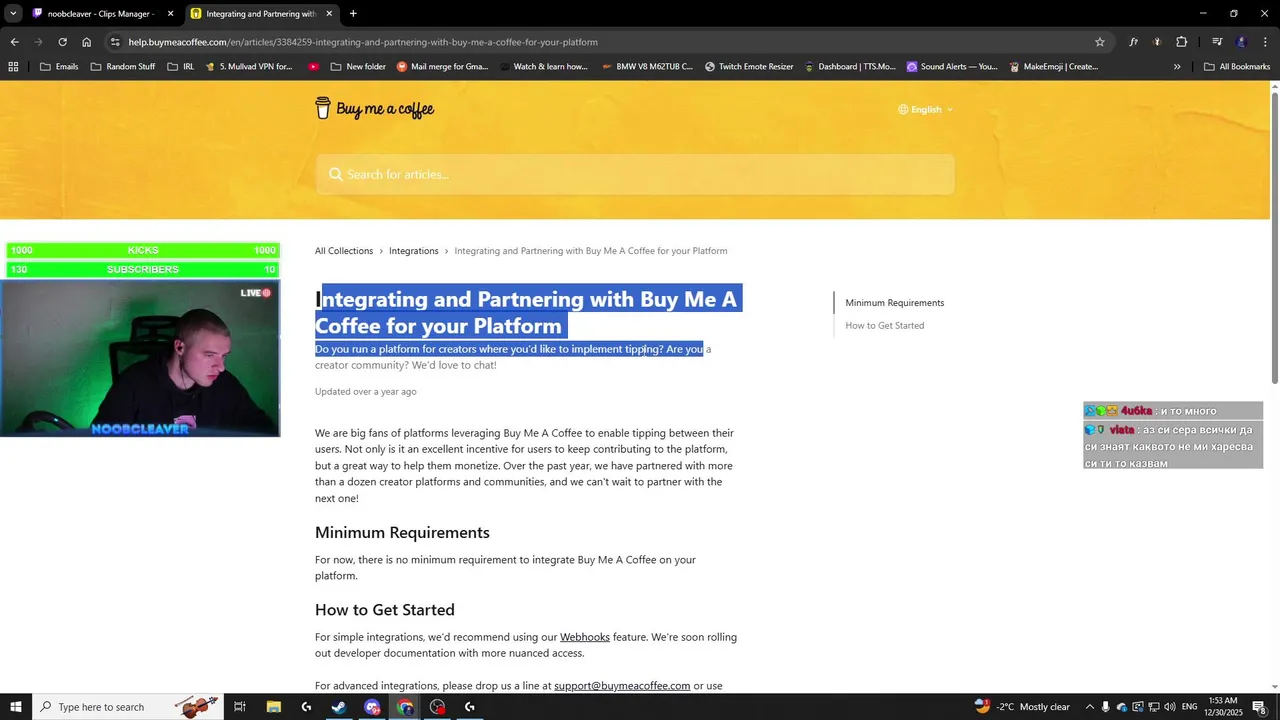The height and width of the screenshot is (720, 1280).
Task: Open the notification center icon
Action: tap(1259, 707)
